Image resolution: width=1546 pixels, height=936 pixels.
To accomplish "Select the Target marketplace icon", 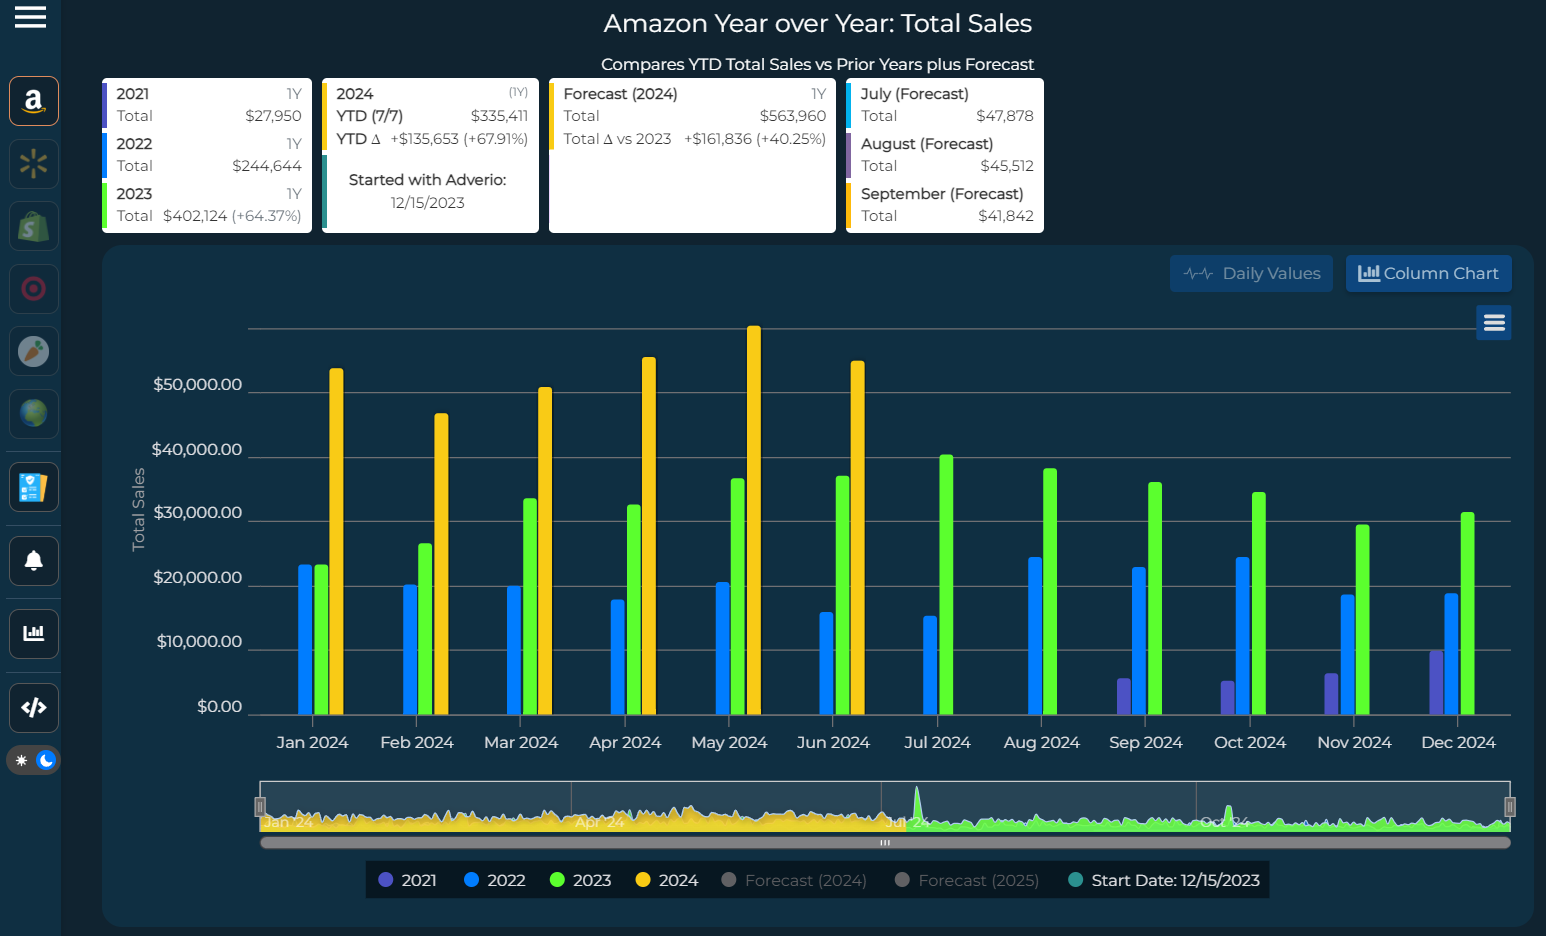I will pos(34,289).
